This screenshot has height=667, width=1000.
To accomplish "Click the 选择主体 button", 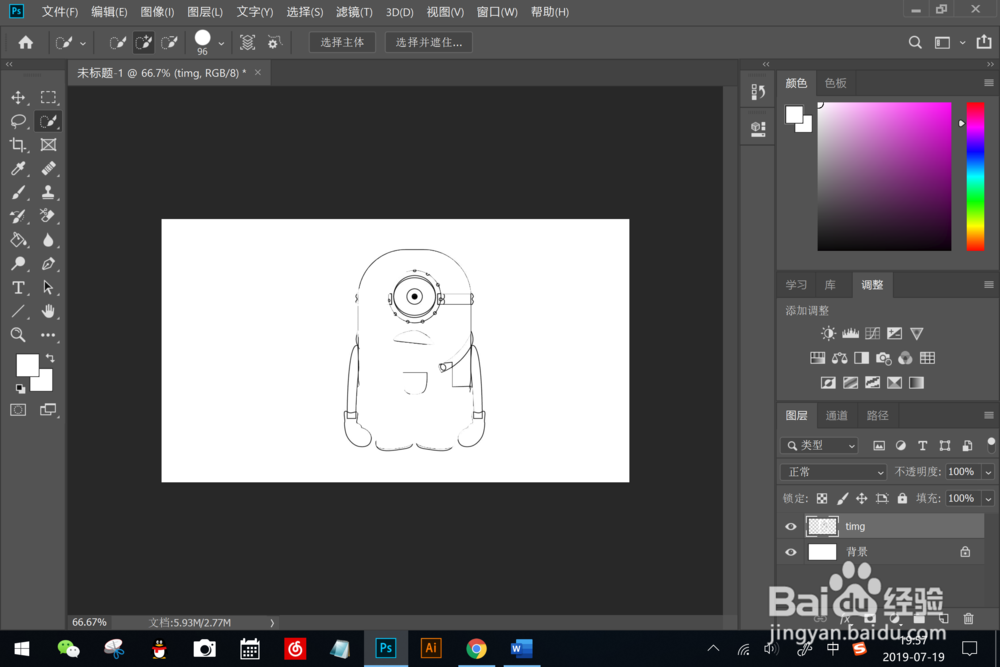I will 342,43.
